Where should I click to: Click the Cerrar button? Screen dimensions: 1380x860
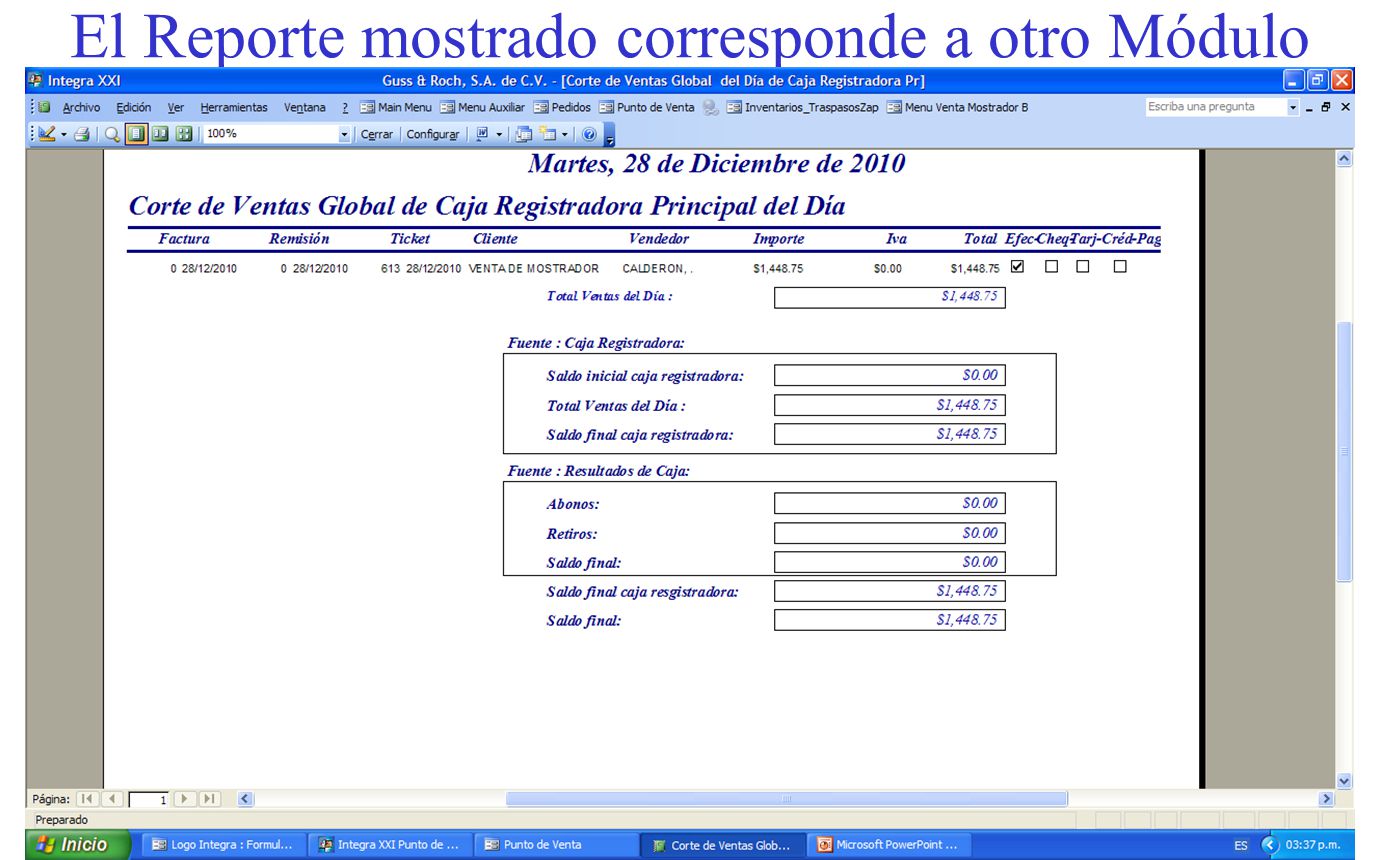[377, 133]
